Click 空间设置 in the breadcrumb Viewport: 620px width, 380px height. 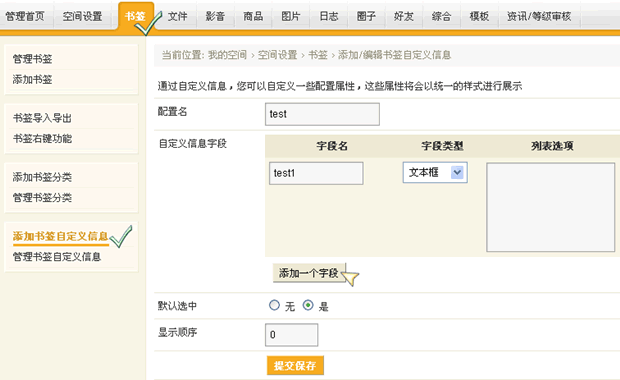pos(278,55)
